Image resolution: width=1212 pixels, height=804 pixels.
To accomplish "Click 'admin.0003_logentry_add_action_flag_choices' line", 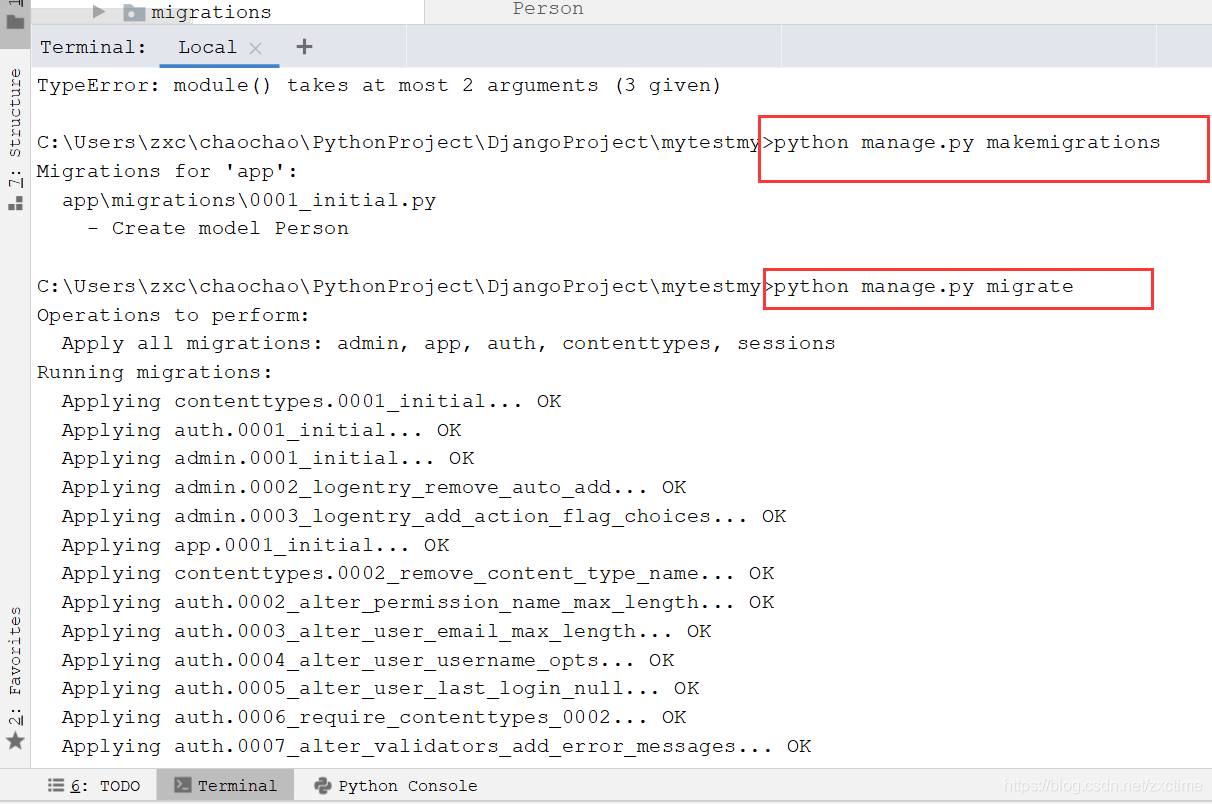I will click(x=424, y=517).
